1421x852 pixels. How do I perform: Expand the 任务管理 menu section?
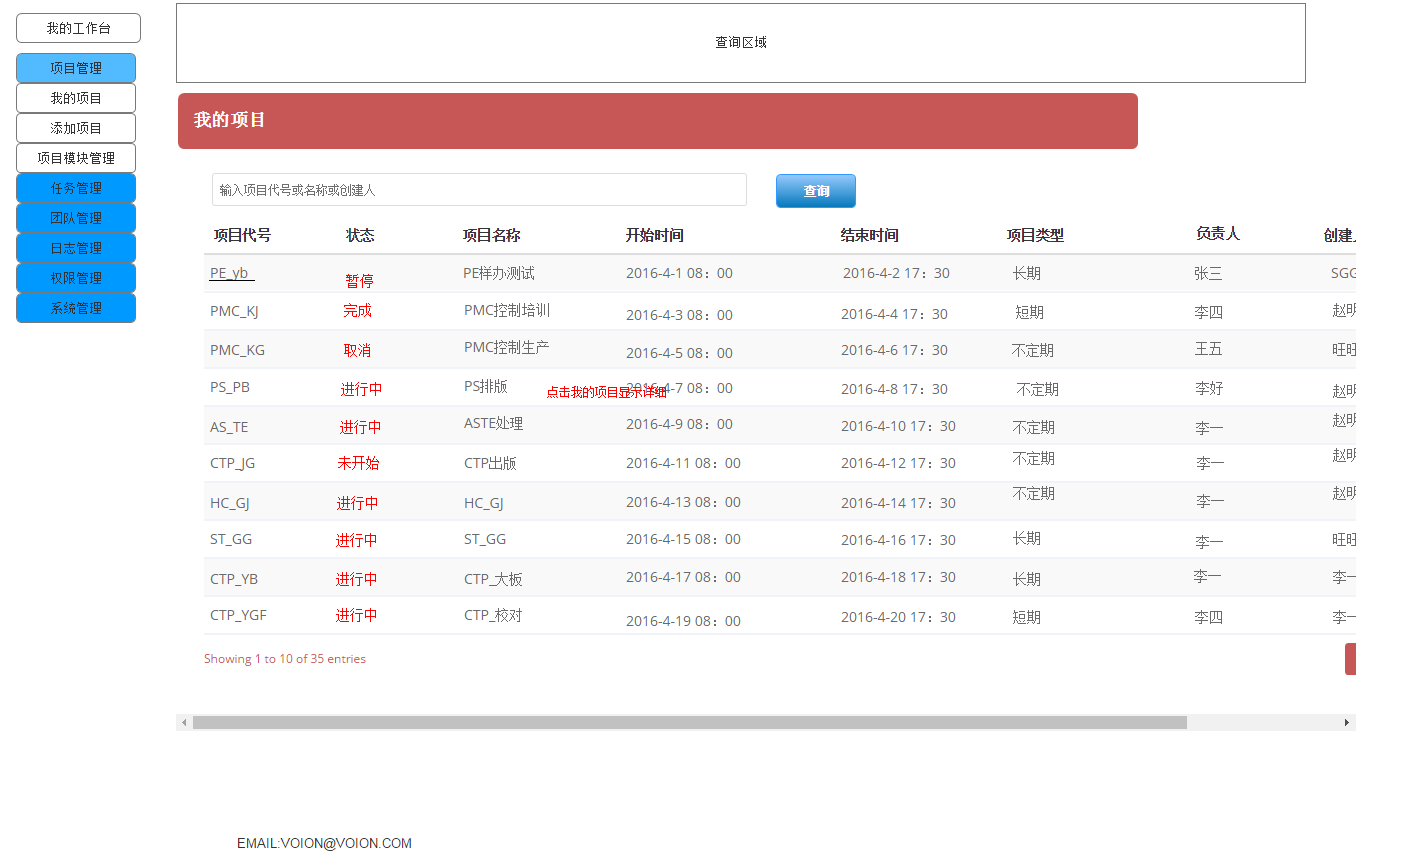point(76,188)
